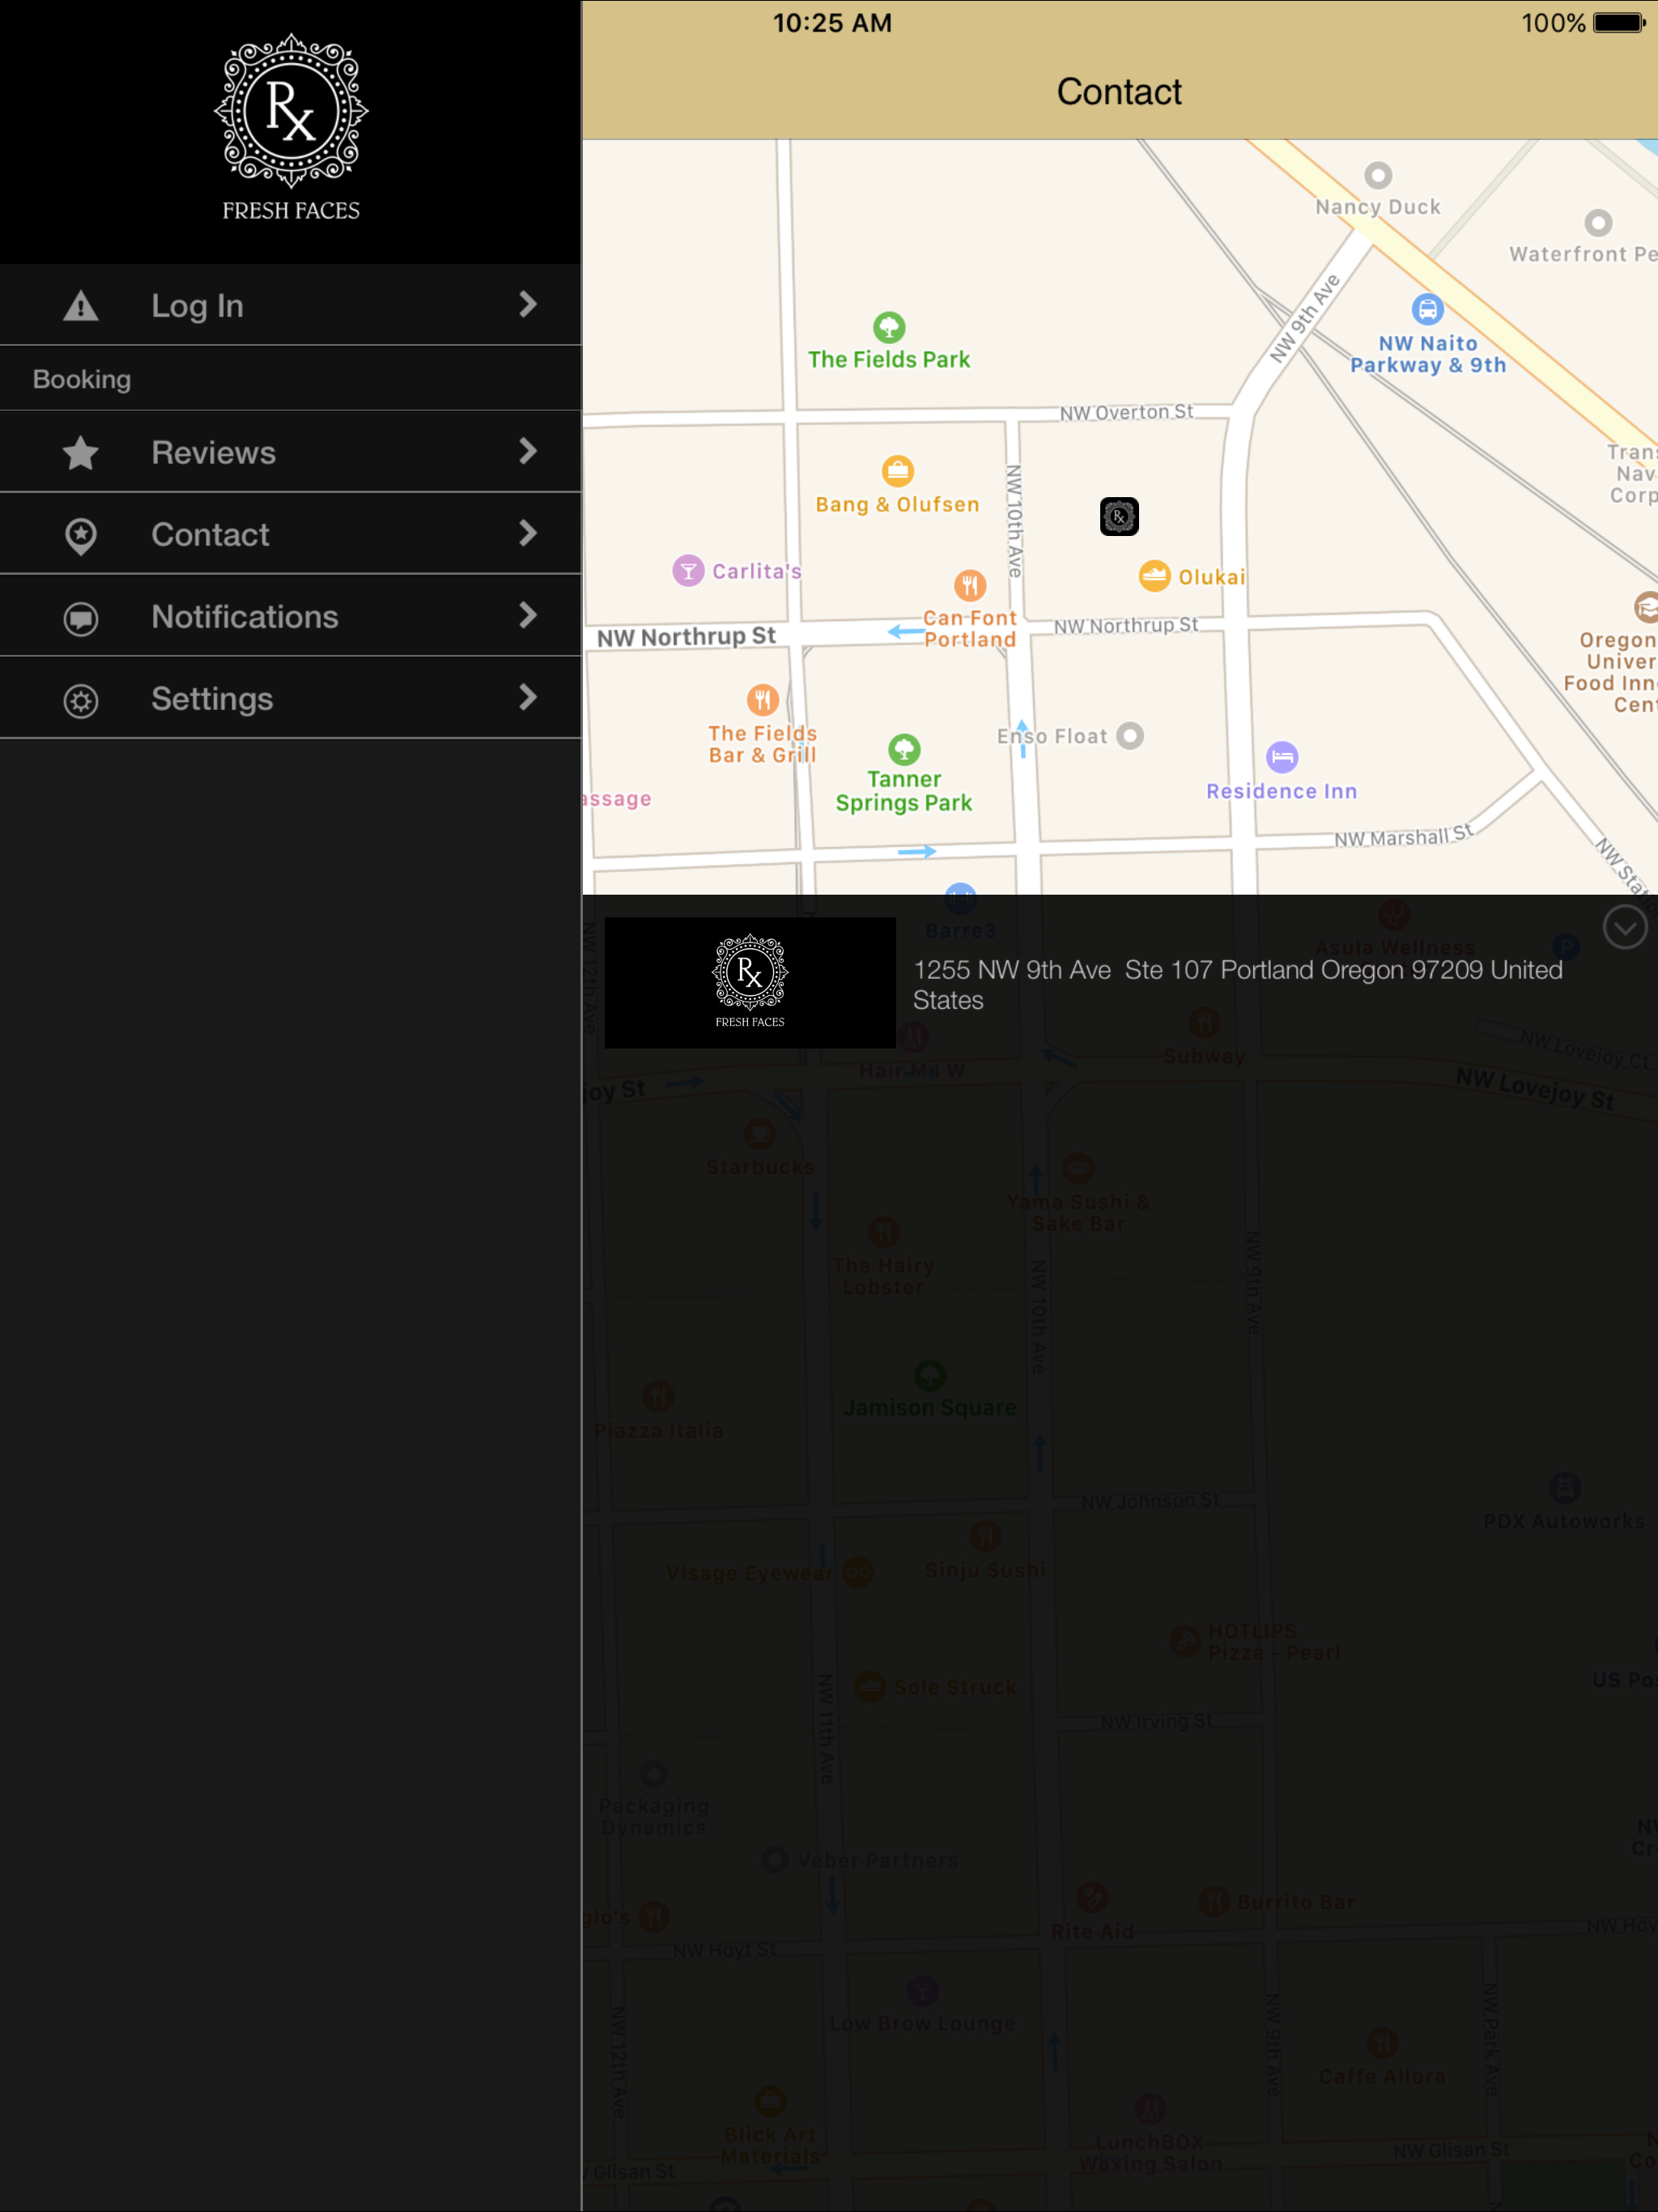This screenshot has height=2212, width=1658.
Task: Tap the Visage Eyewear glasses marker
Action: (x=858, y=1572)
